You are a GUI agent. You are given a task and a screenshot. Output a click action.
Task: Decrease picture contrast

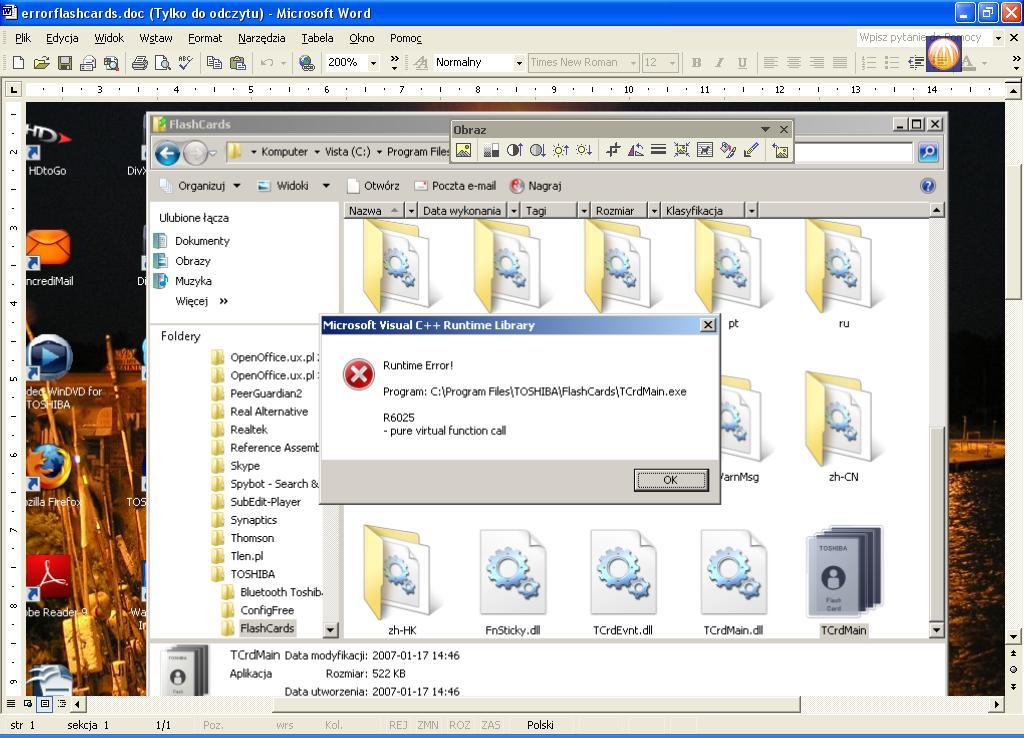tap(537, 151)
